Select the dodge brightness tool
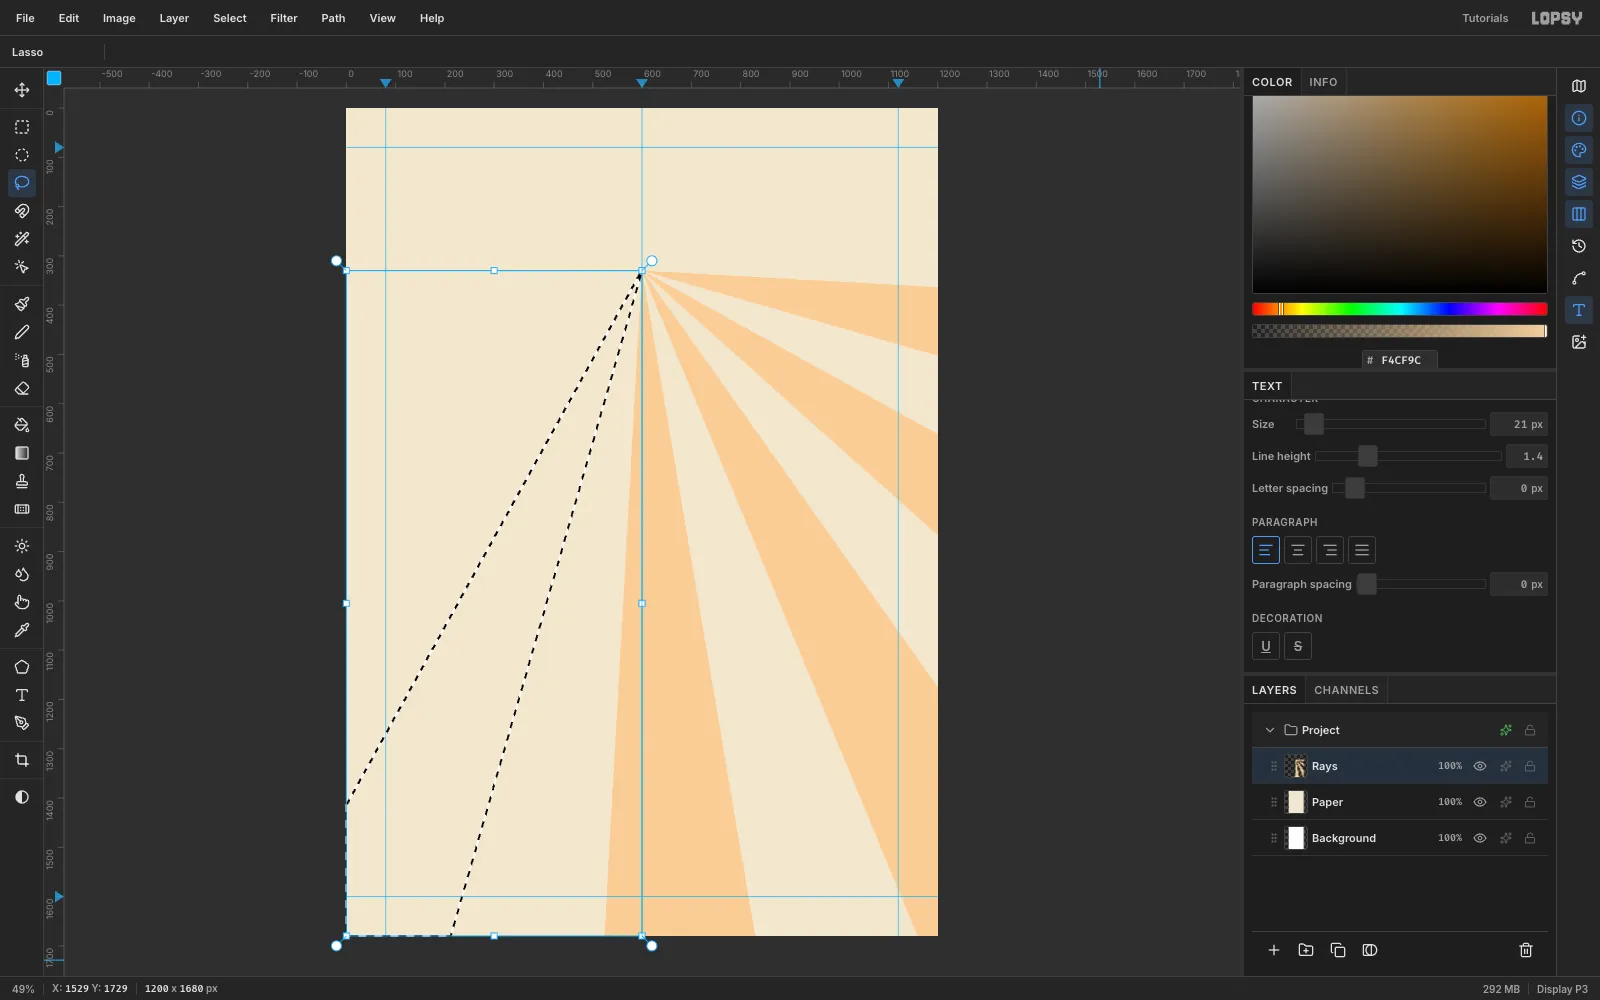 pyautogui.click(x=22, y=546)
